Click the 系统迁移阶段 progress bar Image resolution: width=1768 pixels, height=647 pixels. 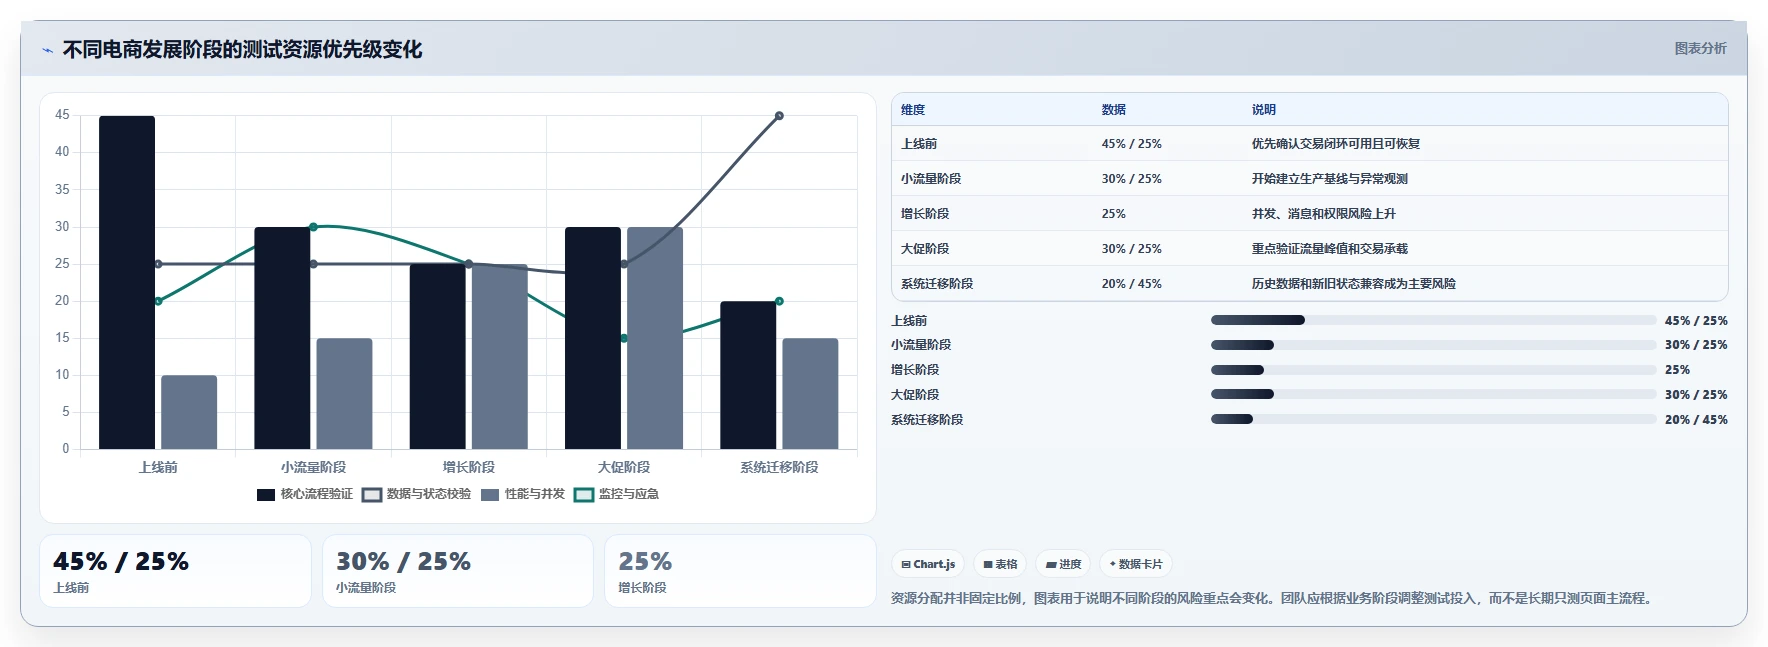(1434, 419)
